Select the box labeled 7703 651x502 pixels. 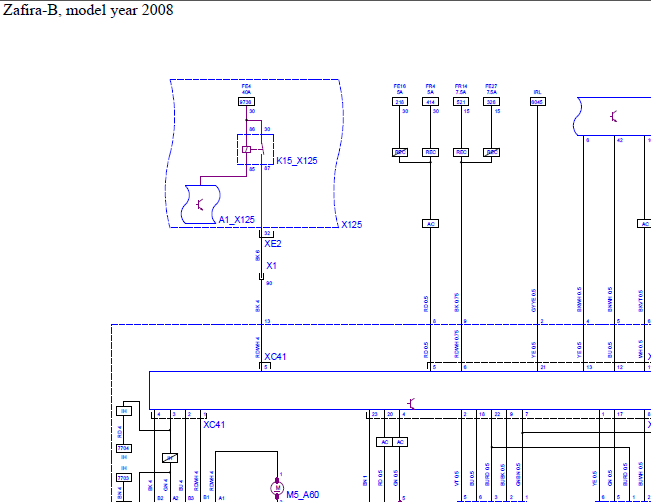pos(124,478)
